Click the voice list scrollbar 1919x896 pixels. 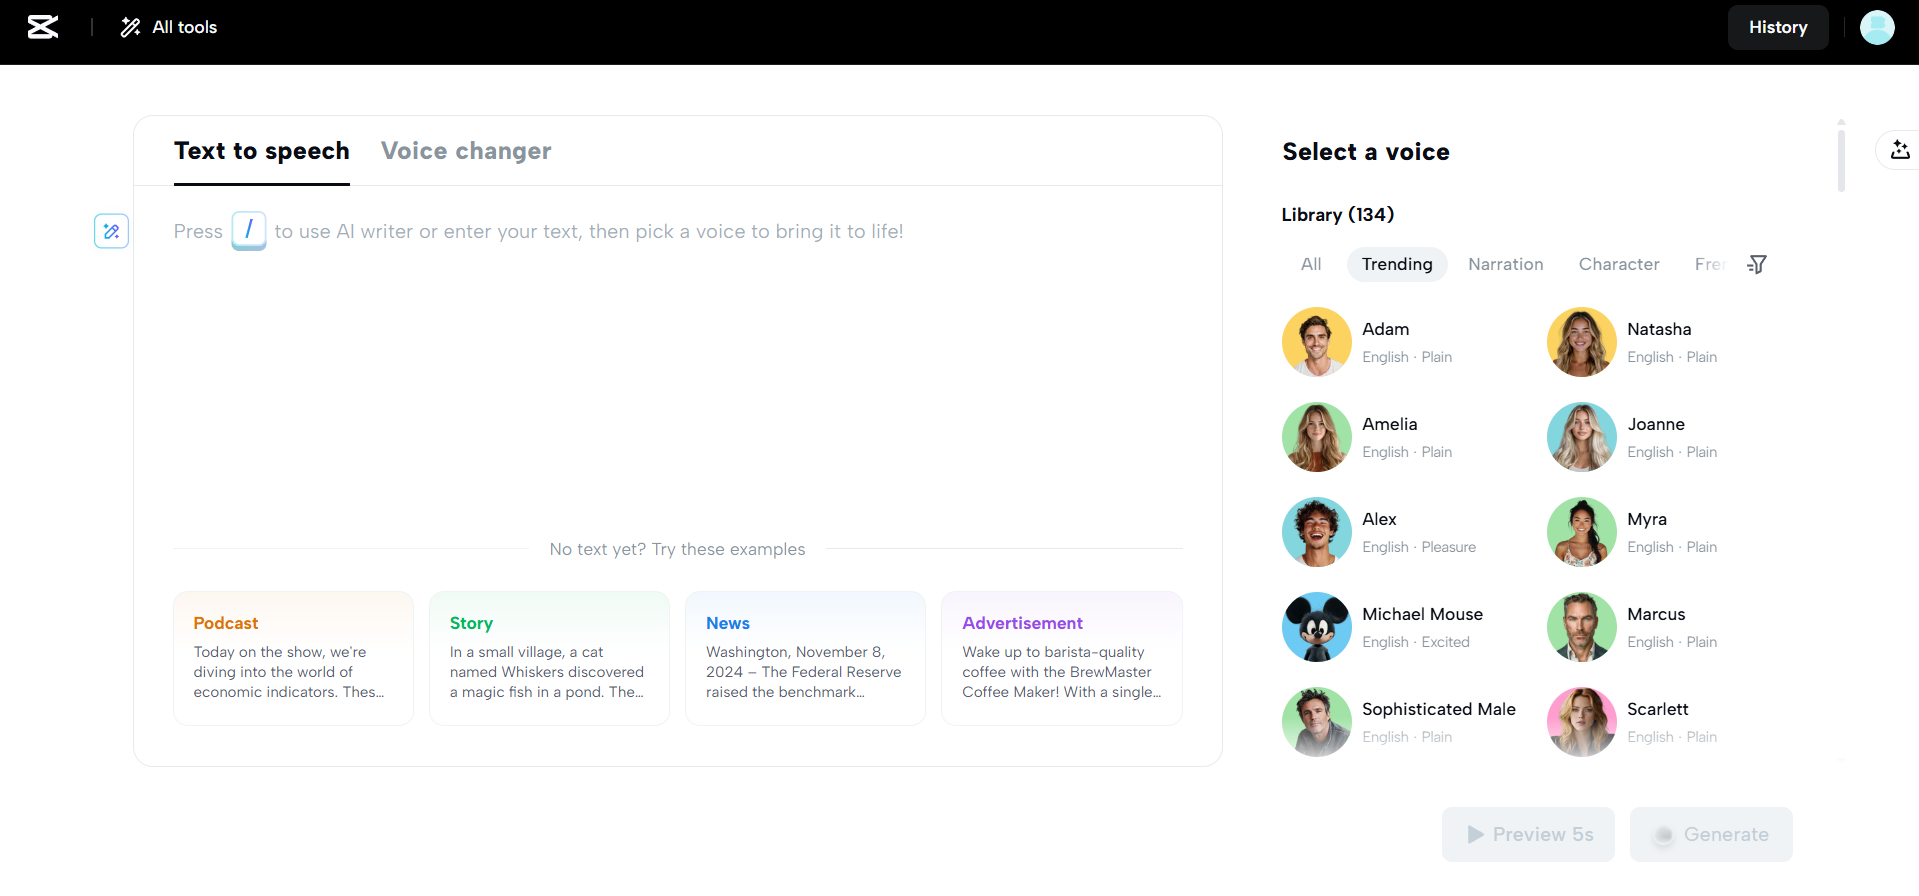tap(1841, 157)
